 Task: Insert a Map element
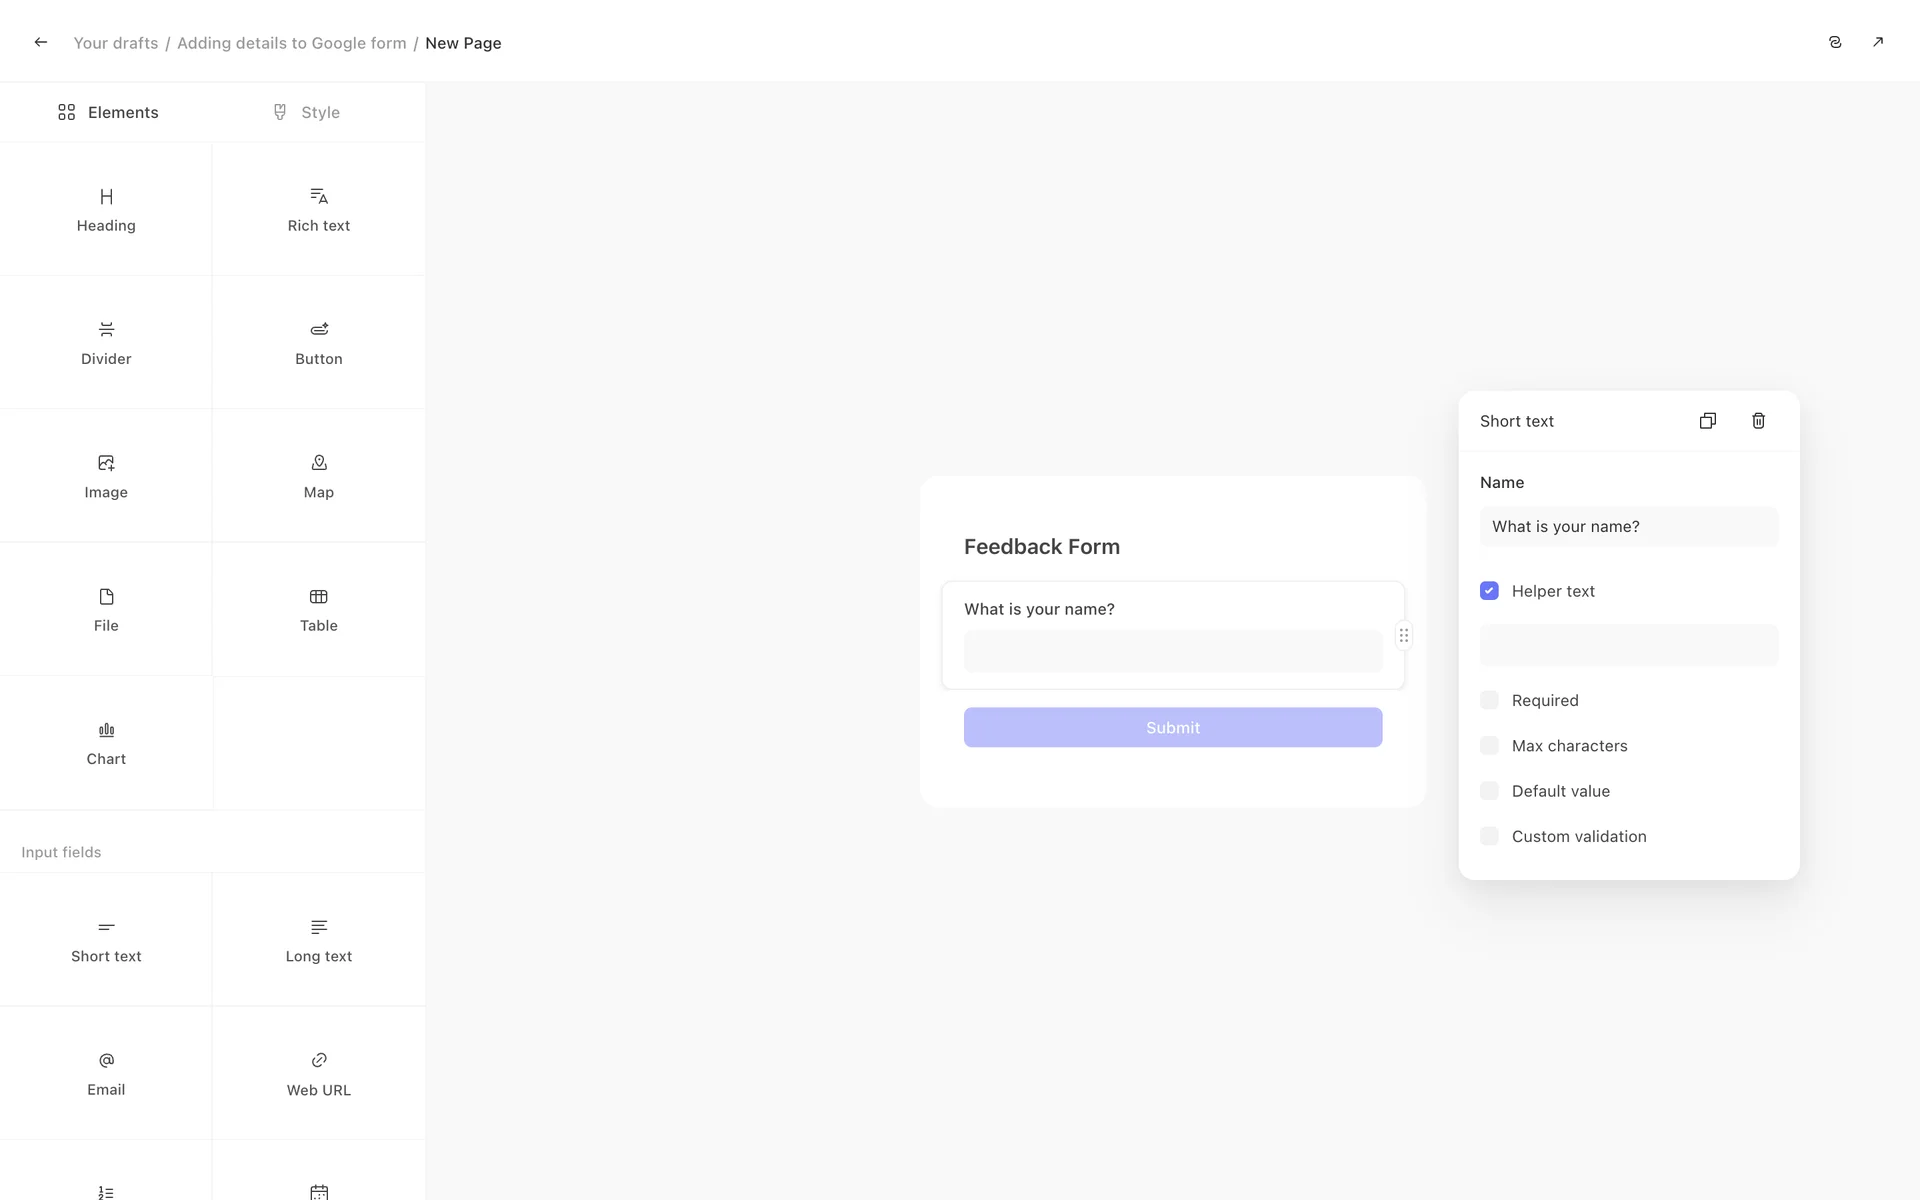318,476
